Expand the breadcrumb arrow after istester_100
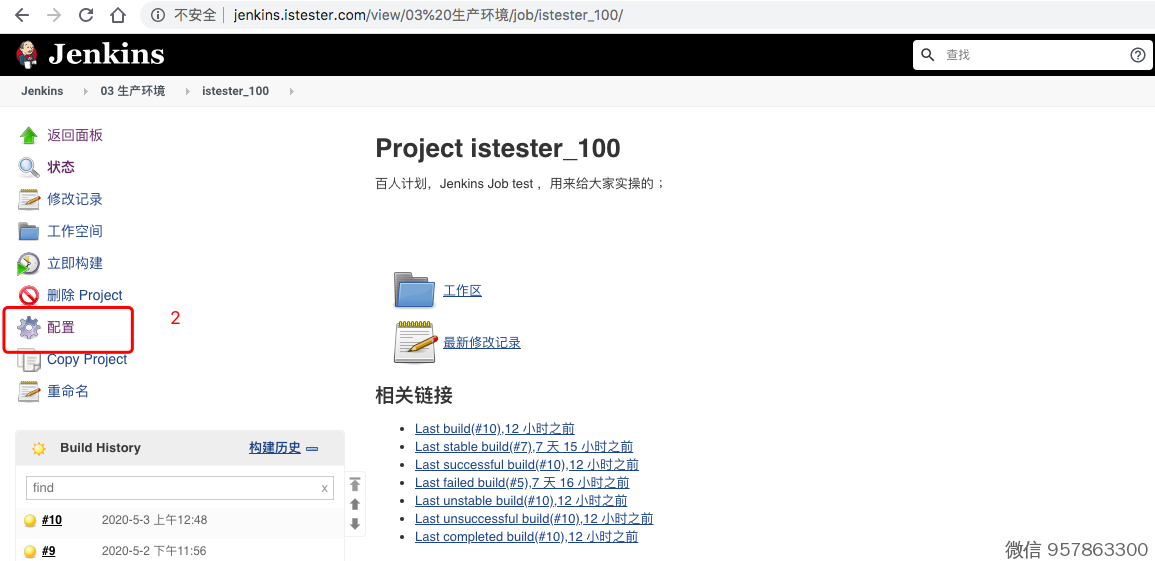The height and width of the screenshot is (561, 1155). coord(292,91)
